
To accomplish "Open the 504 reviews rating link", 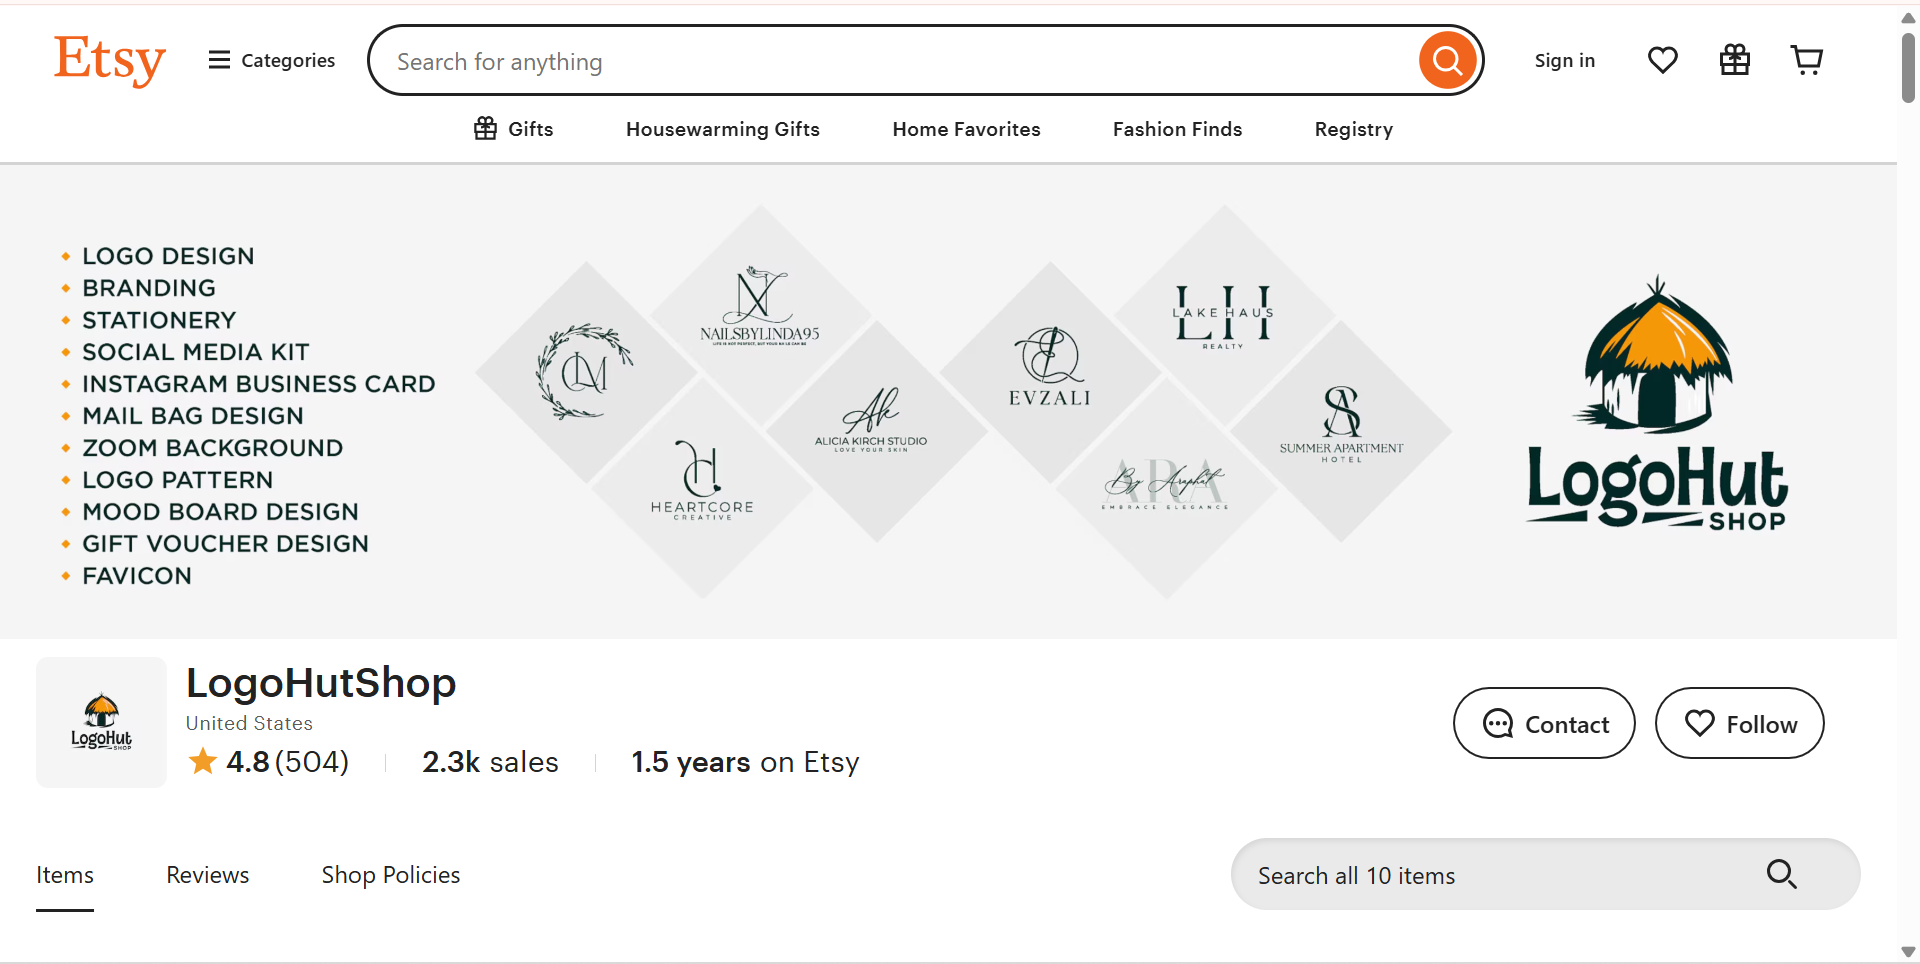I will 268,761.
